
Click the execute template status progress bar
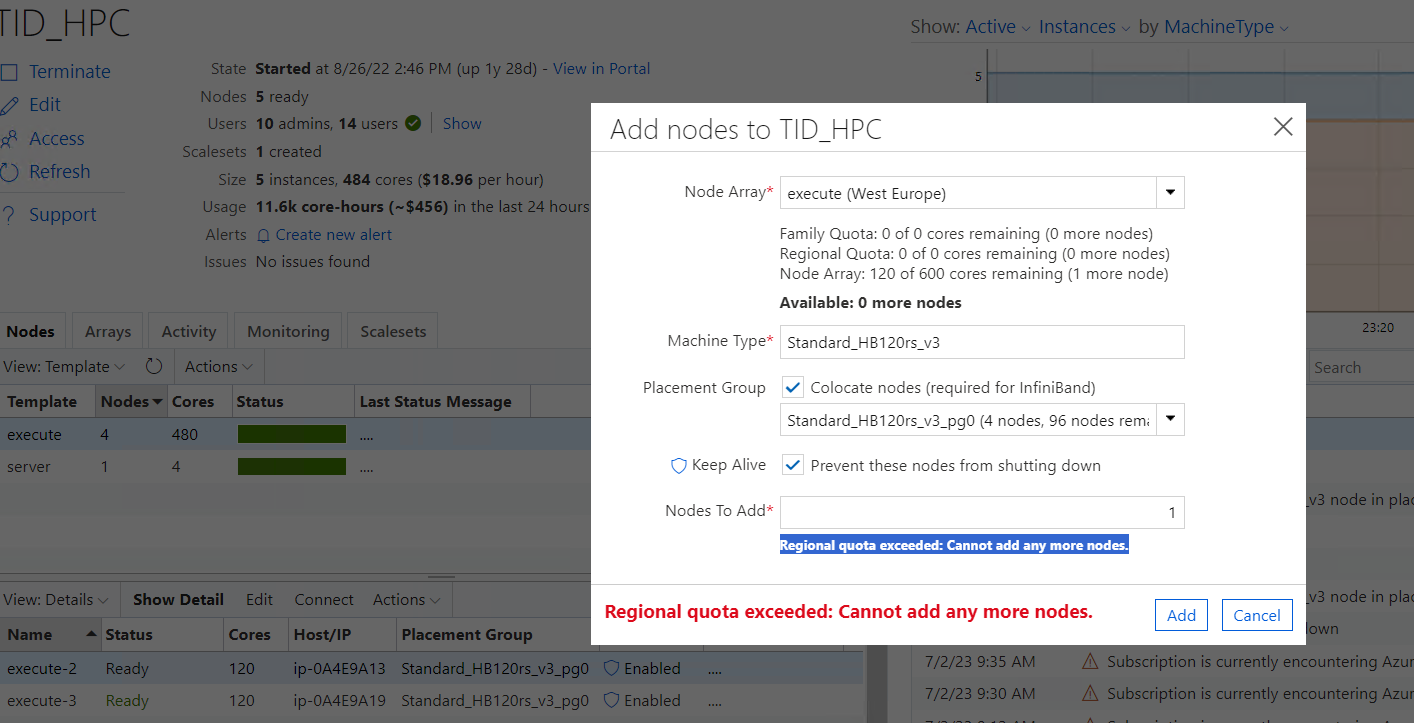[292, 434]
